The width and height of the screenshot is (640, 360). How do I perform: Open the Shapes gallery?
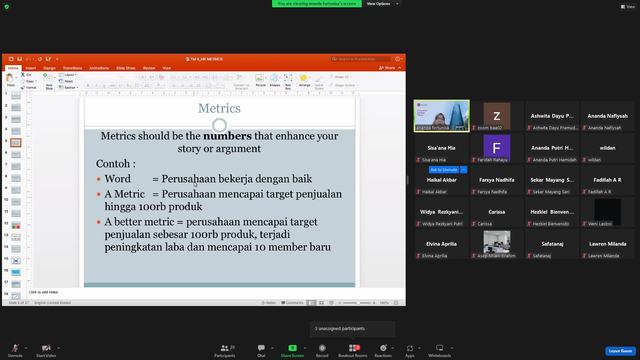[x=275, y=80]
